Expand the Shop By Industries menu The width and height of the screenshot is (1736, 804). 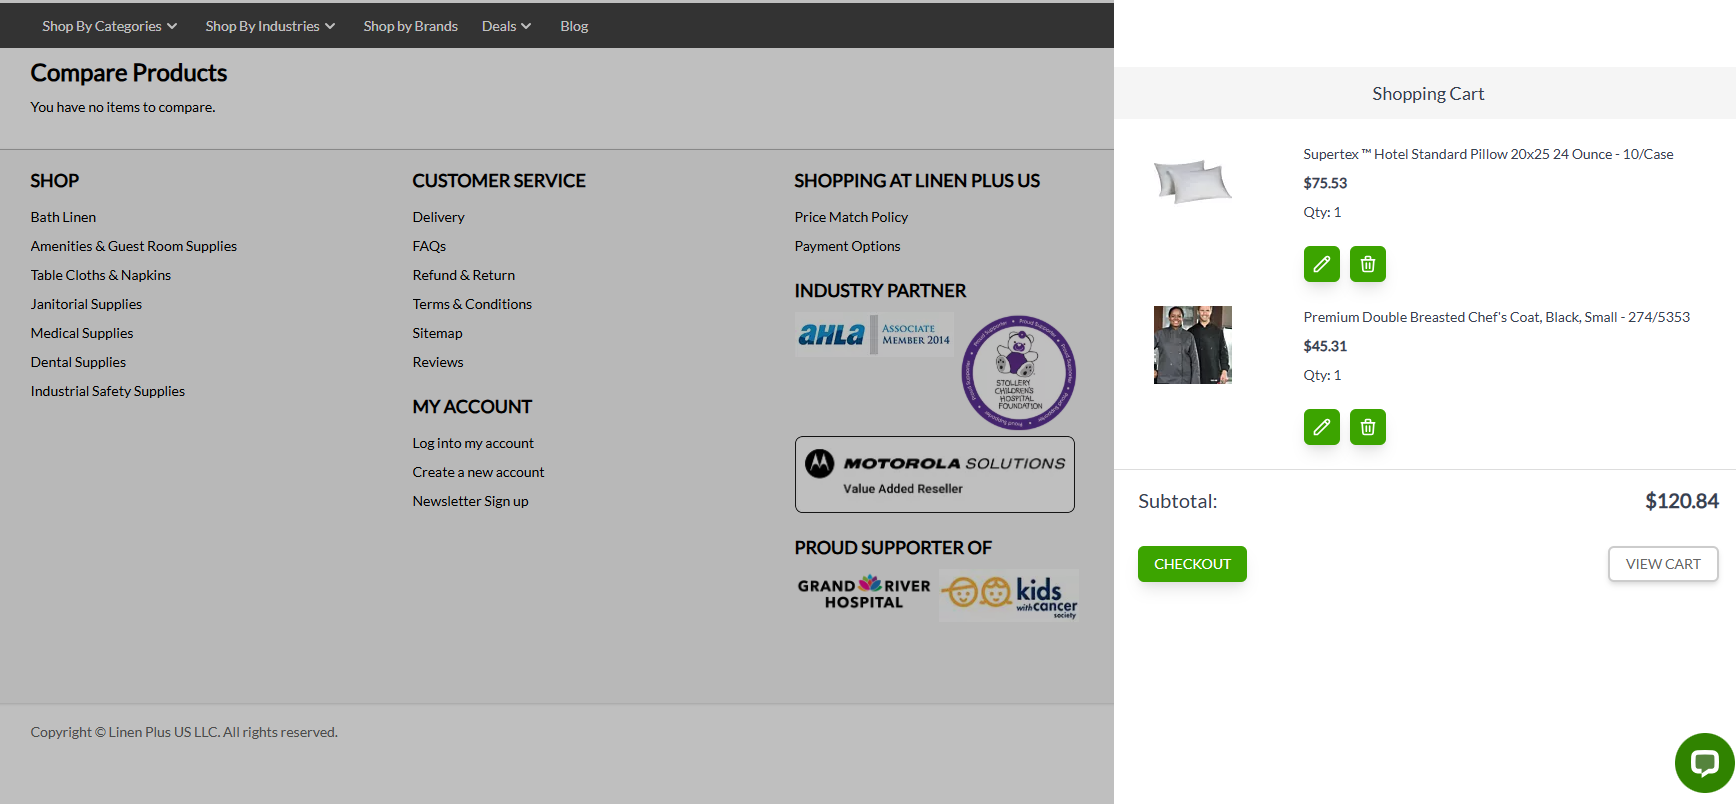pos(270,26)
